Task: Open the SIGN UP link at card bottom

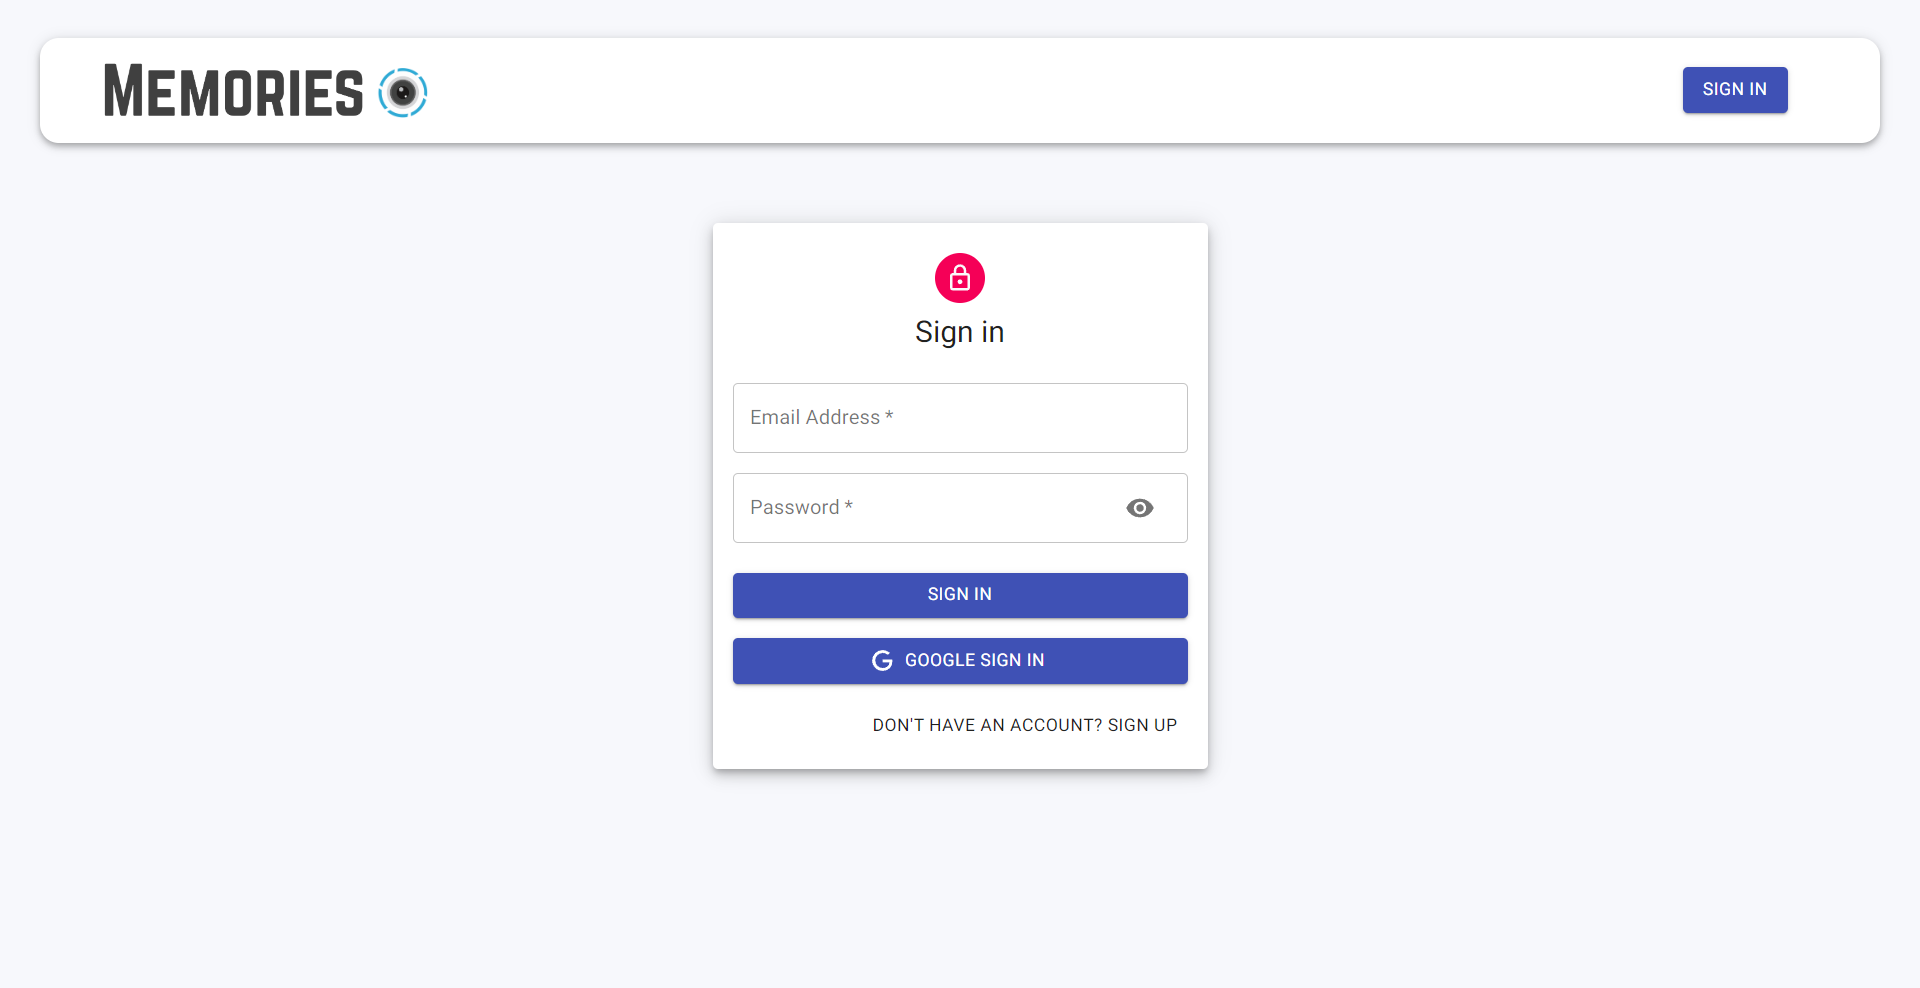Action: (x=1141, y=725)
